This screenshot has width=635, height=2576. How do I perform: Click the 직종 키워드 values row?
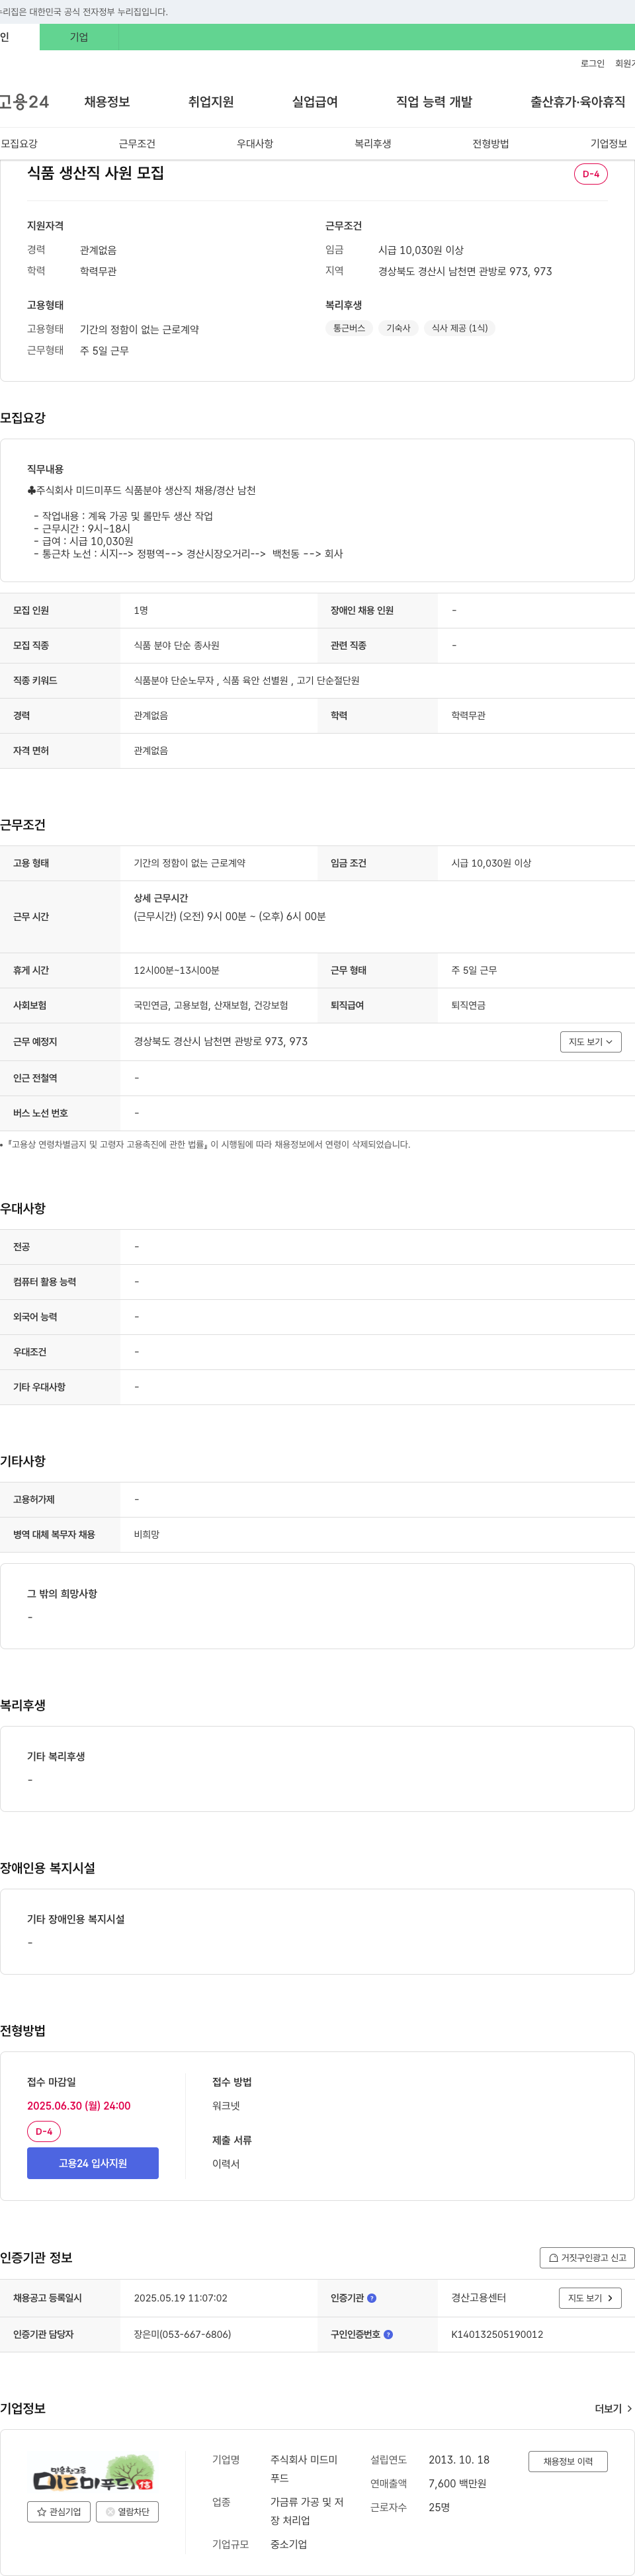tap(247, 680)
